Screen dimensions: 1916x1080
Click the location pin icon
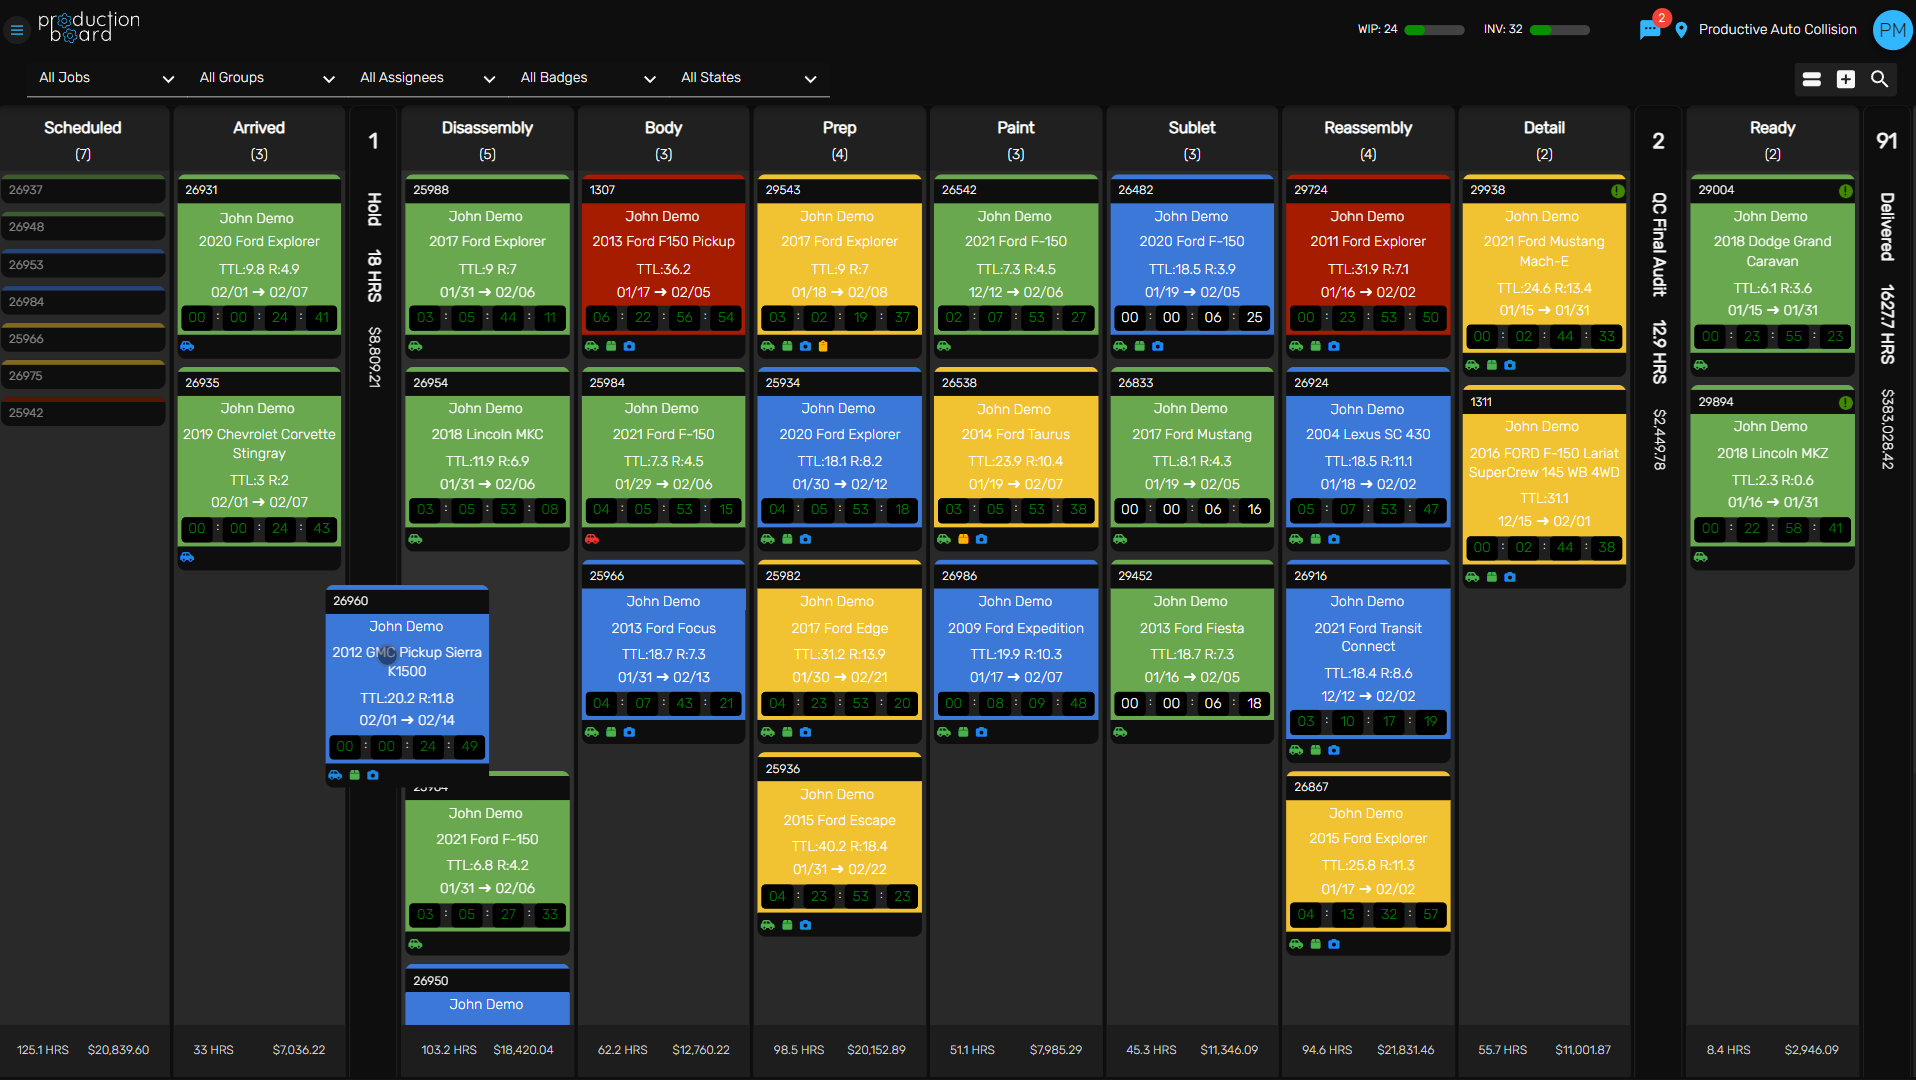click(1680, 30)
